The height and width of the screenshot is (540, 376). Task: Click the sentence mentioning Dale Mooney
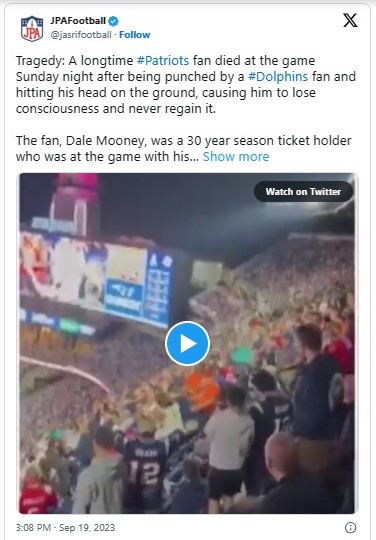(184, 148)
